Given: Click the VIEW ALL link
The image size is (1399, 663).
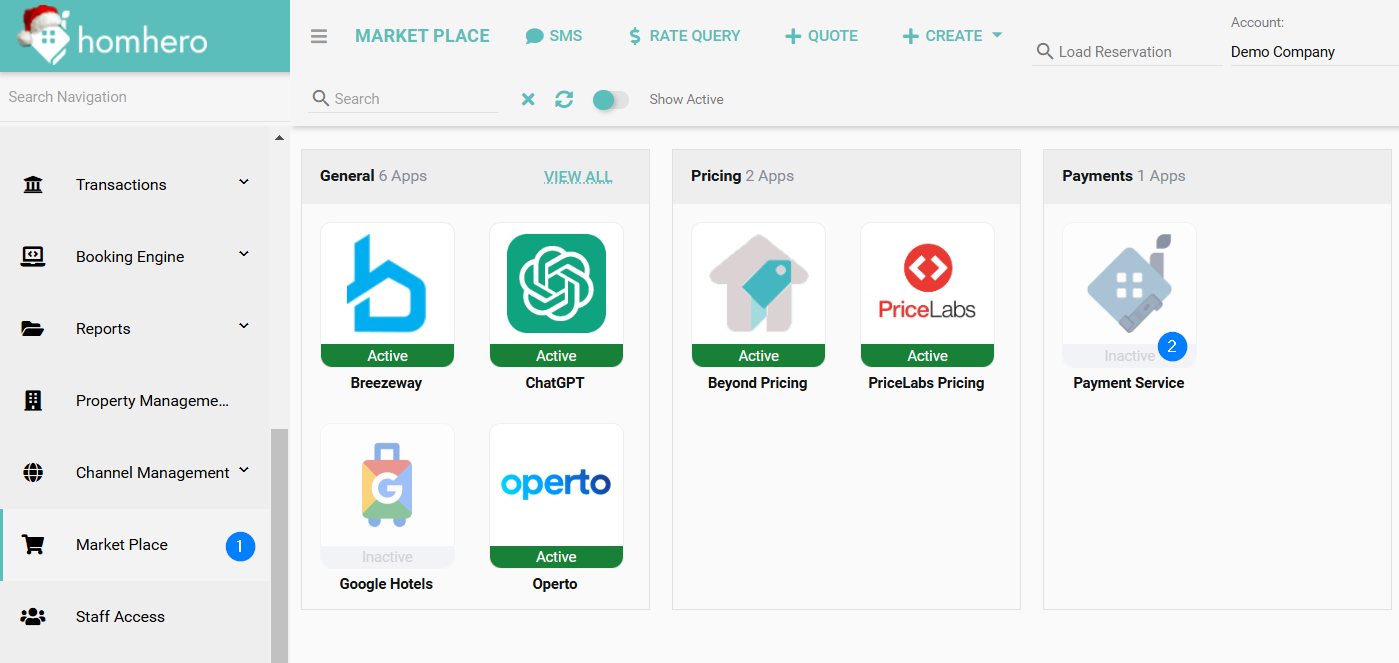Looking at the screenshot, I should tap(578, 177).
